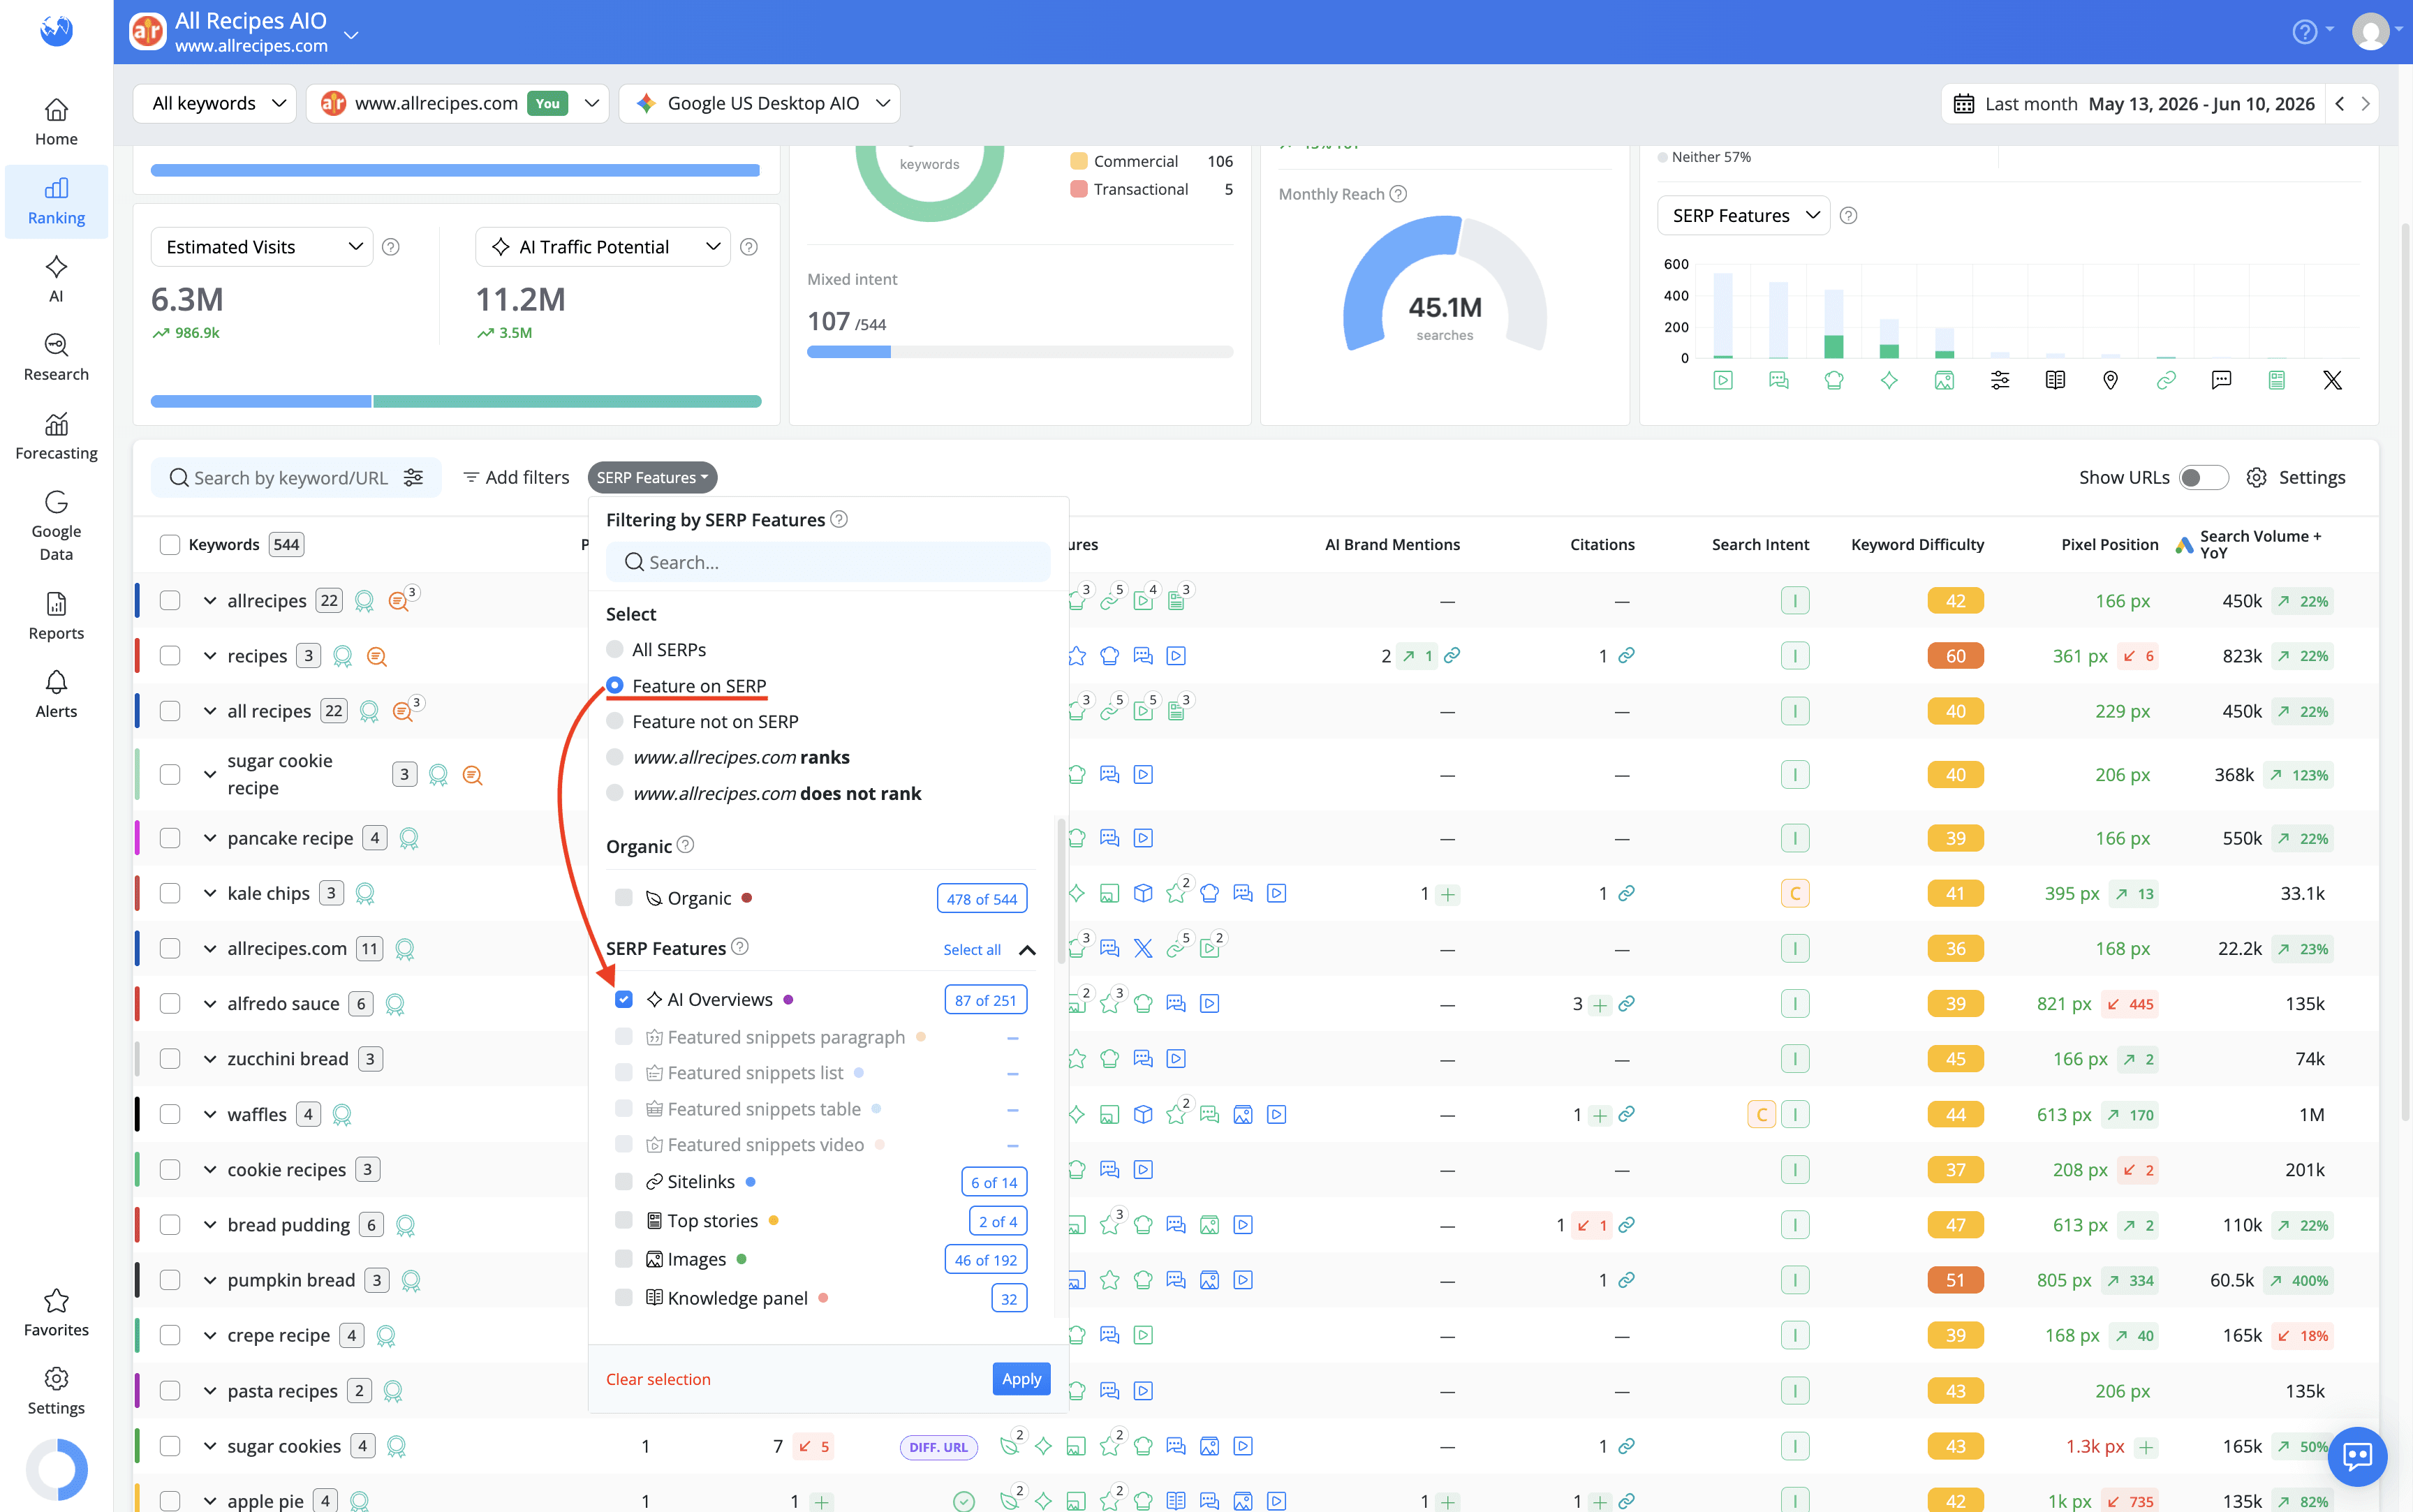Select www.allrecipes.com does not rank option
The width and height of the screenshot is (2413, 1512).
[615, 793]
